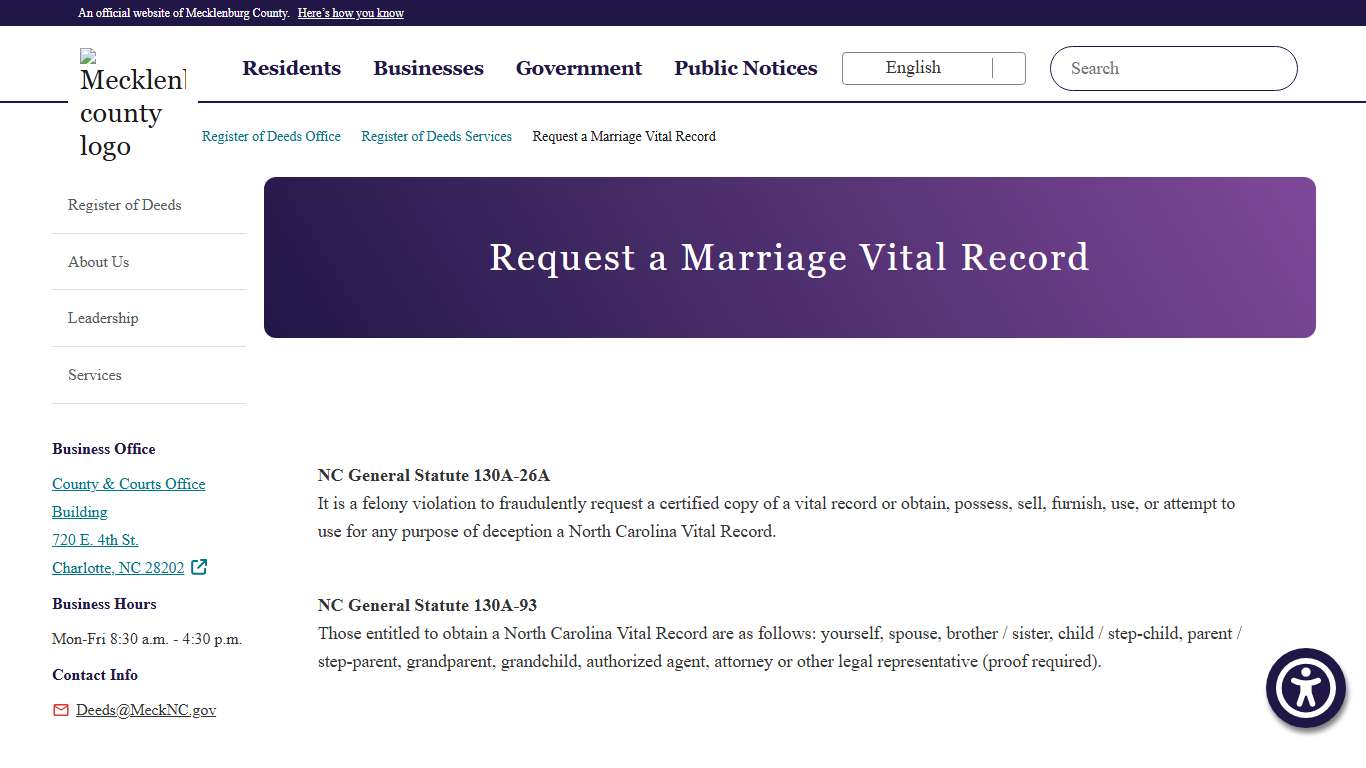The image size is (1366, 768).
Task: Open the Government menu
Action: 578,68
